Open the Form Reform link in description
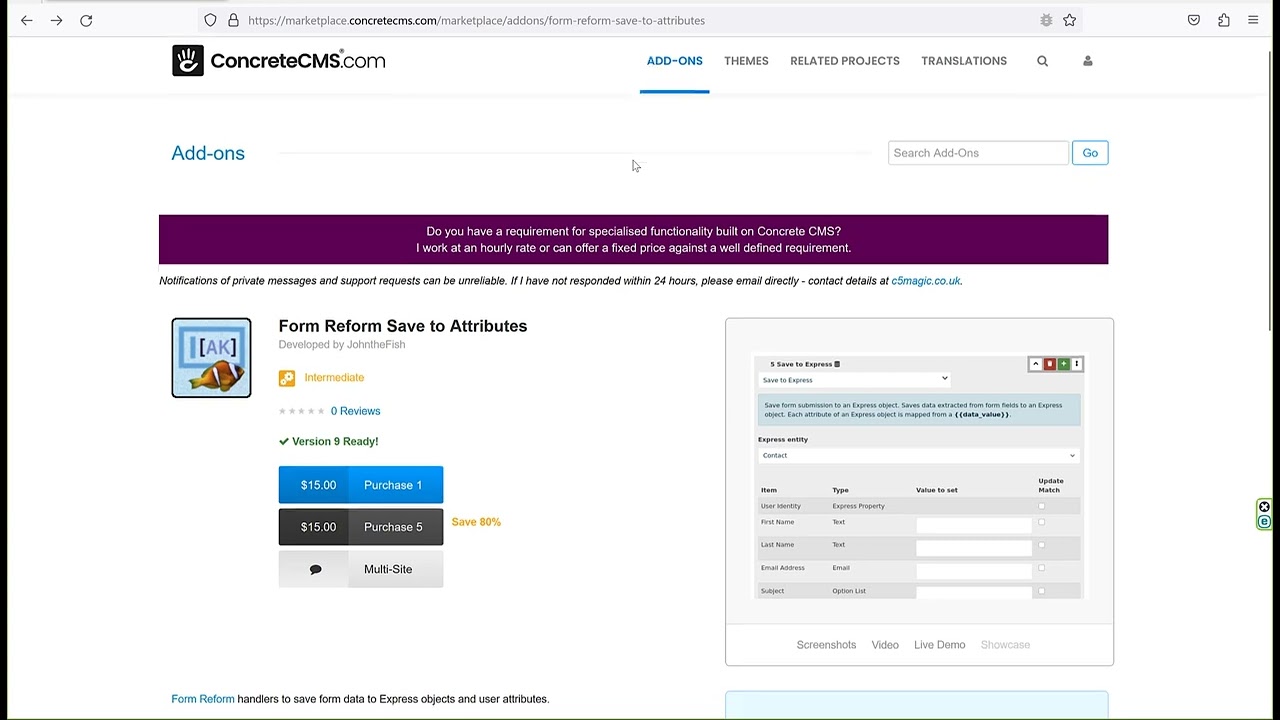 pyautogui.click(x=203, y=699)
